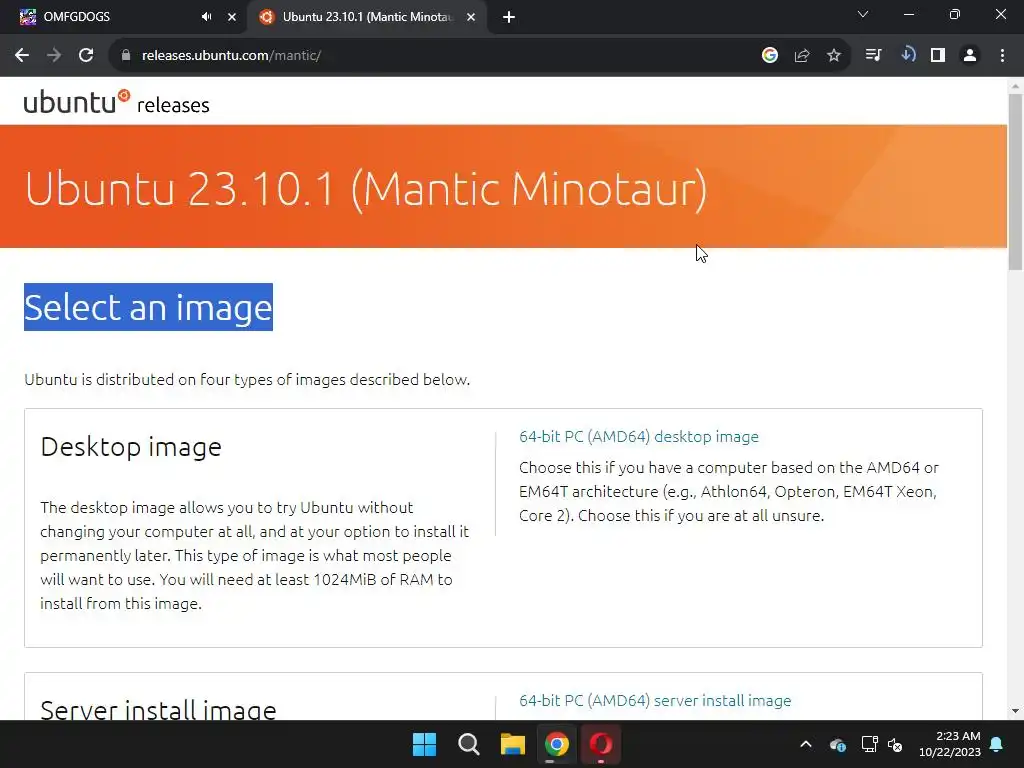Image resolution: width=1024 pixels, height=768 pixels.
Task: Select the Ubuntu 23.10.1 Mantic tab
Action: click(366, 17)
